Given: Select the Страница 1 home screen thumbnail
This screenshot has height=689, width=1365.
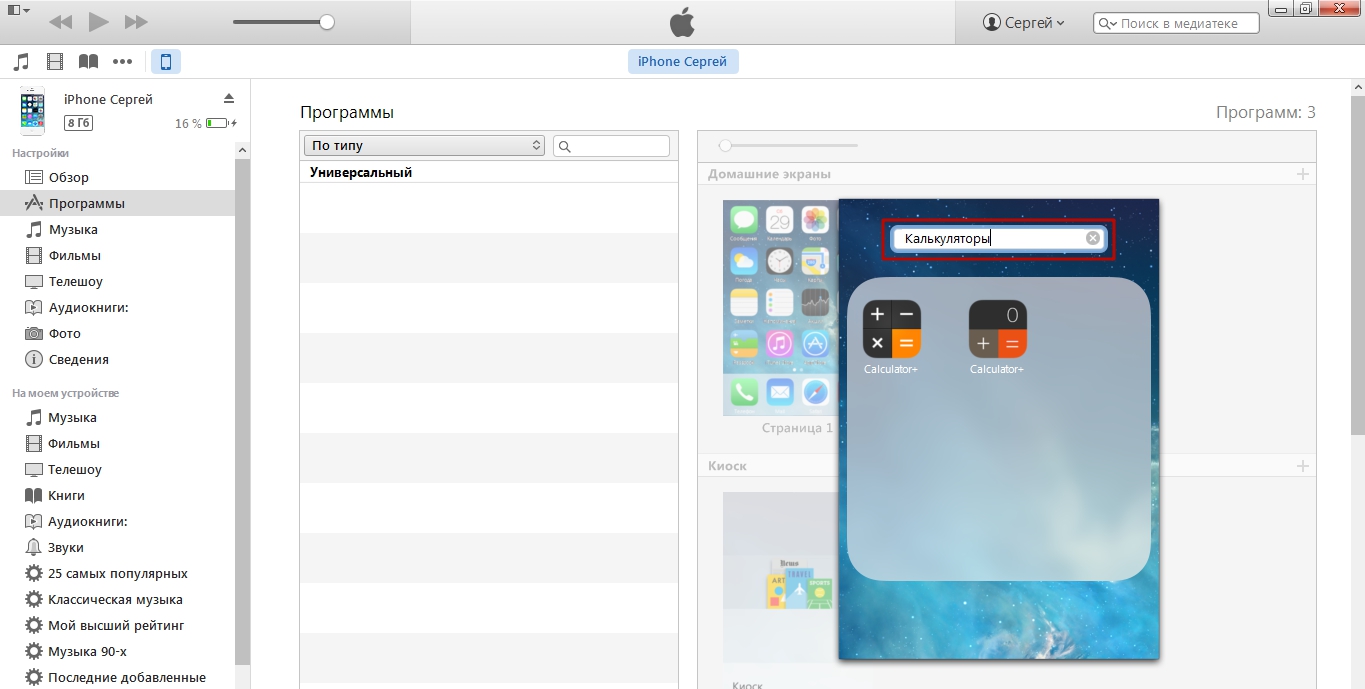Looking at the screenshot, I should (780, 308).
